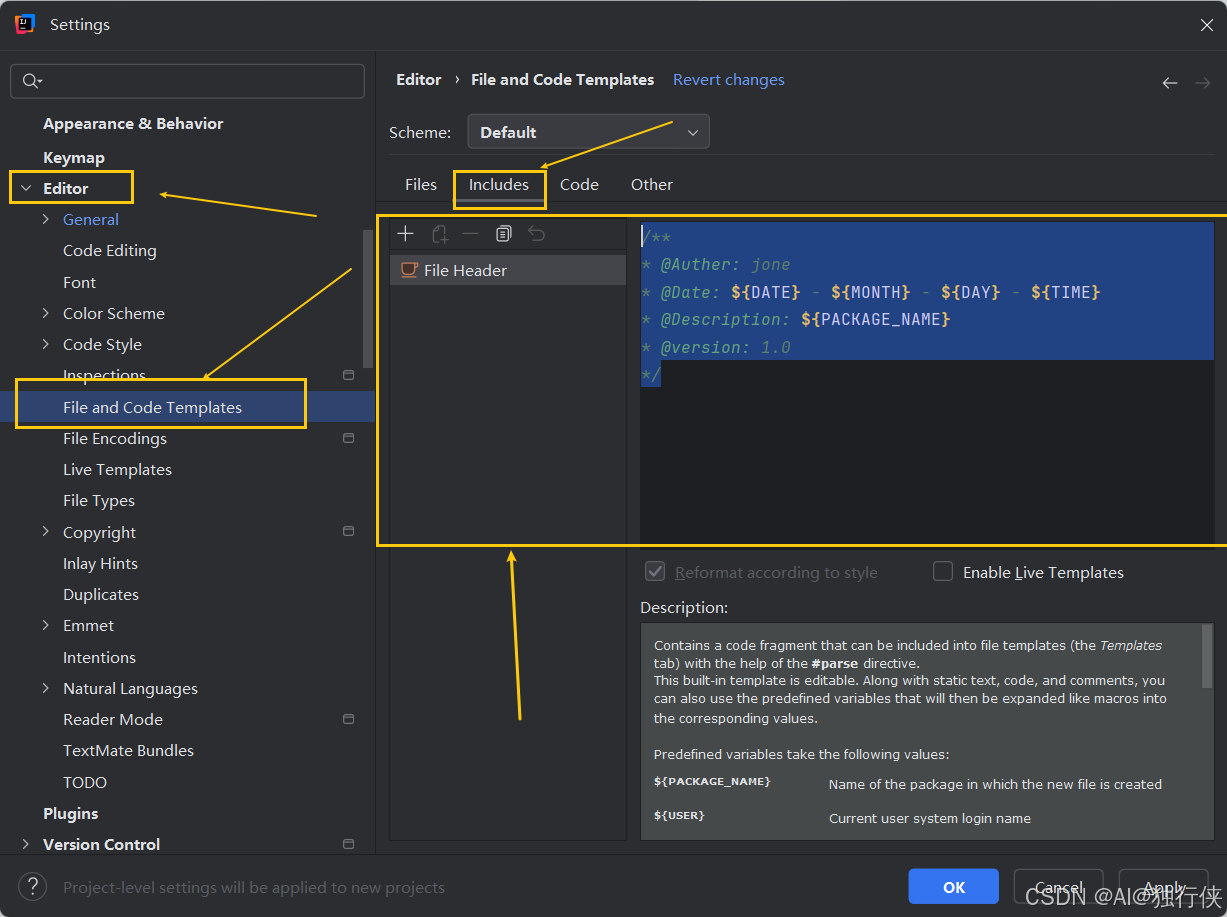Screen dimensions: 1227x917
Task: Switch to the Includes tab
Action: [x=499, y=184]
